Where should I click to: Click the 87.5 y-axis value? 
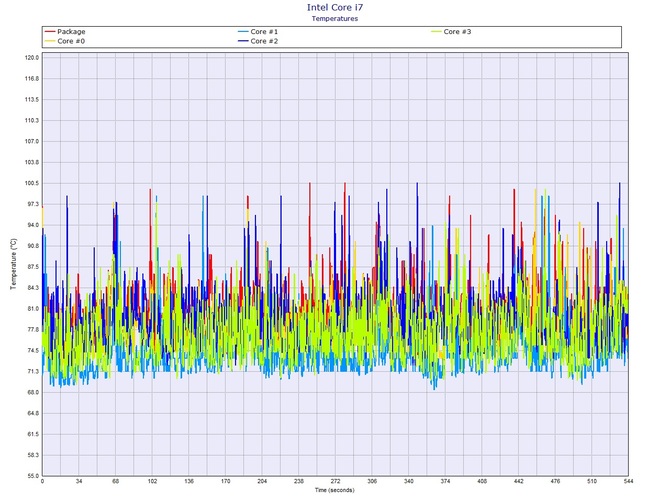click(x=33, y=267)
